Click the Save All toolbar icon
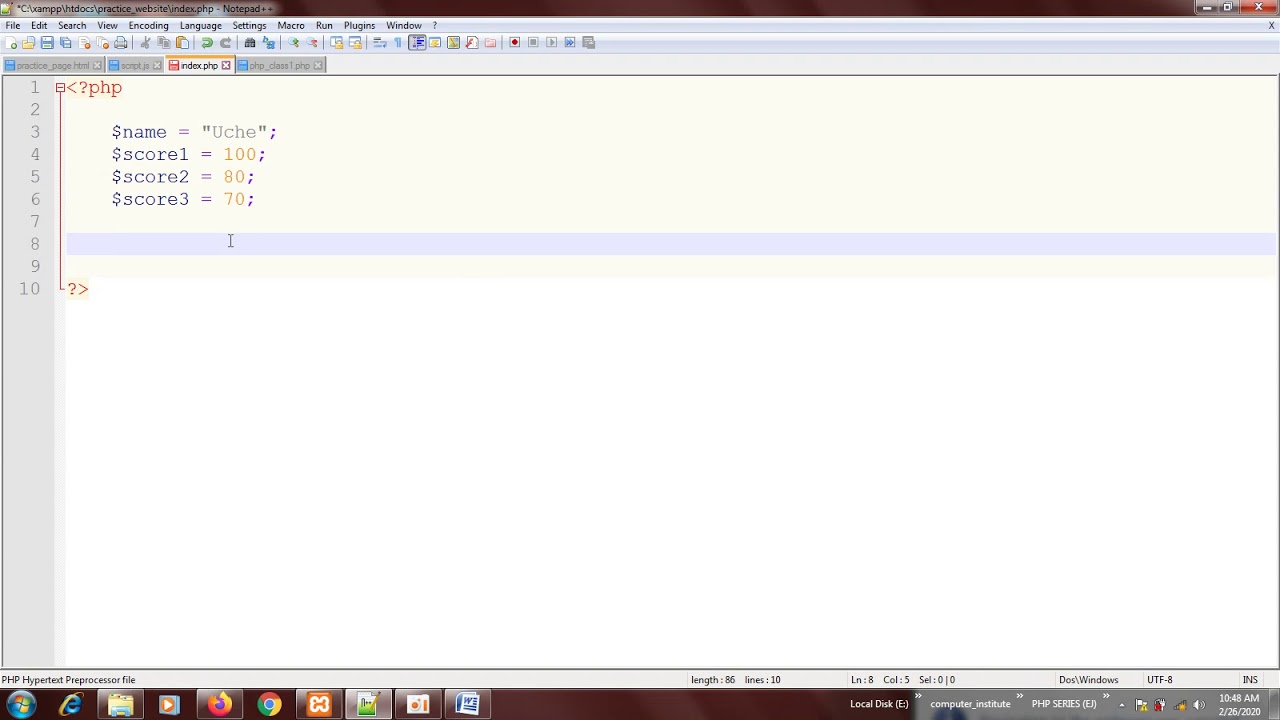The width and height of the screenshot is (1280, 720). click(65, 42)
